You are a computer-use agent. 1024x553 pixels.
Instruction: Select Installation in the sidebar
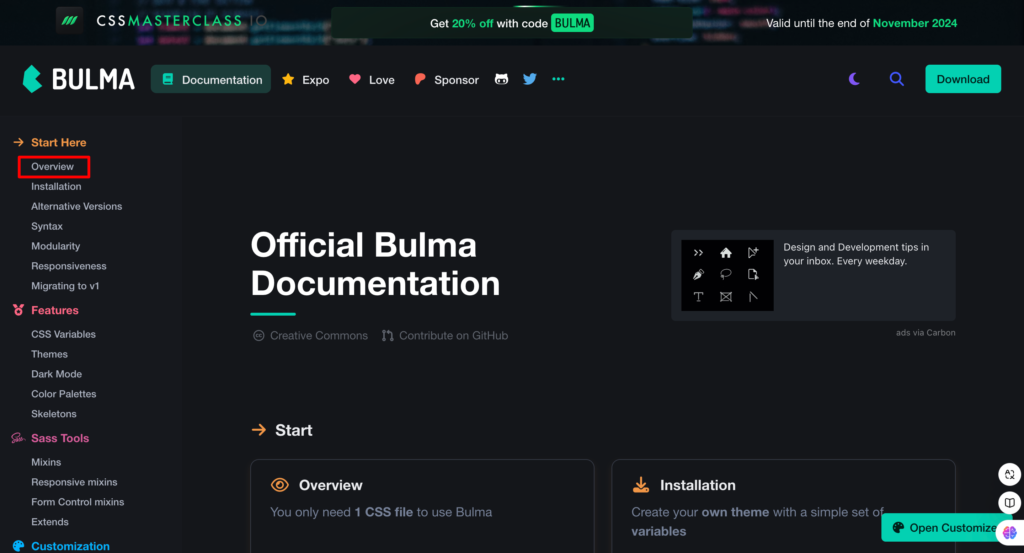point(56,186)
